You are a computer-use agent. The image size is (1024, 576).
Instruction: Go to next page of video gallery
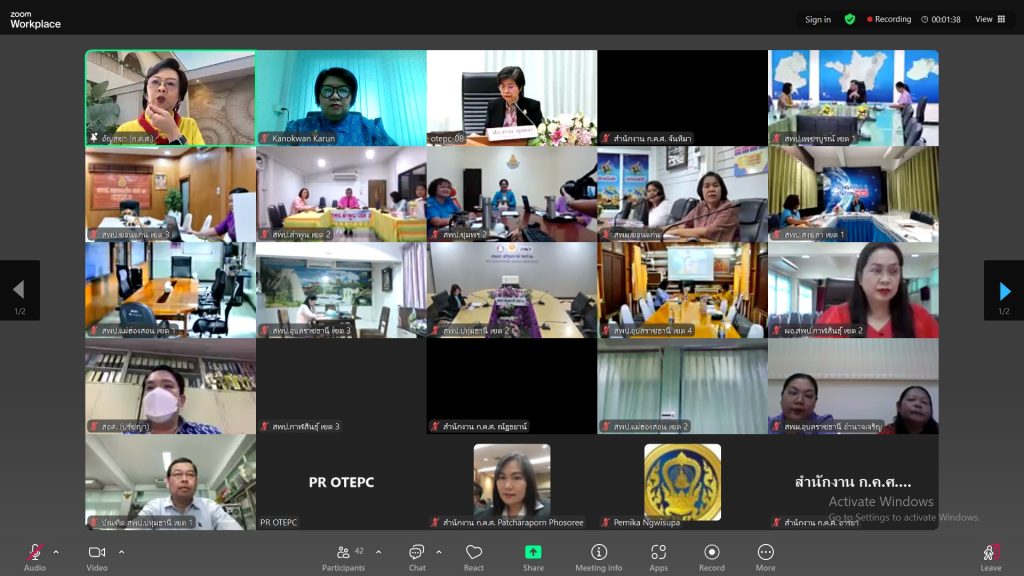[1004, 291]
